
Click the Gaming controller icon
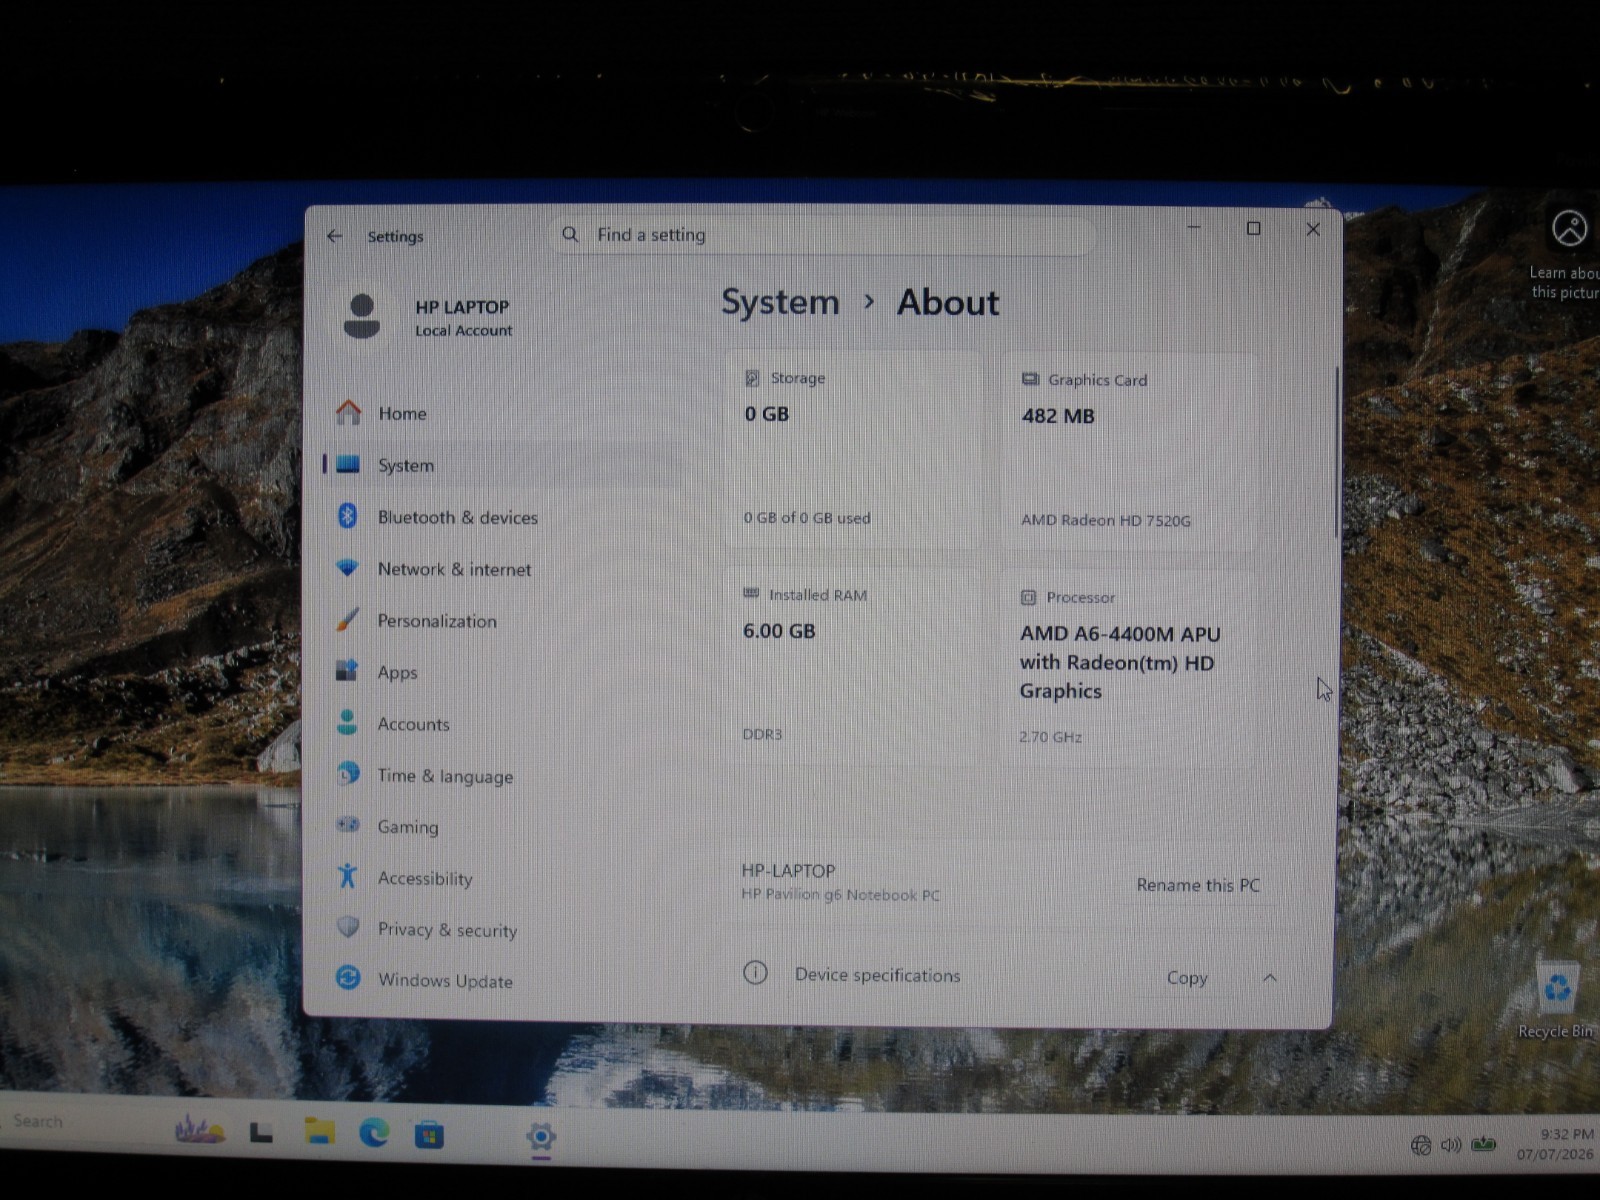[x=347, y=825]
